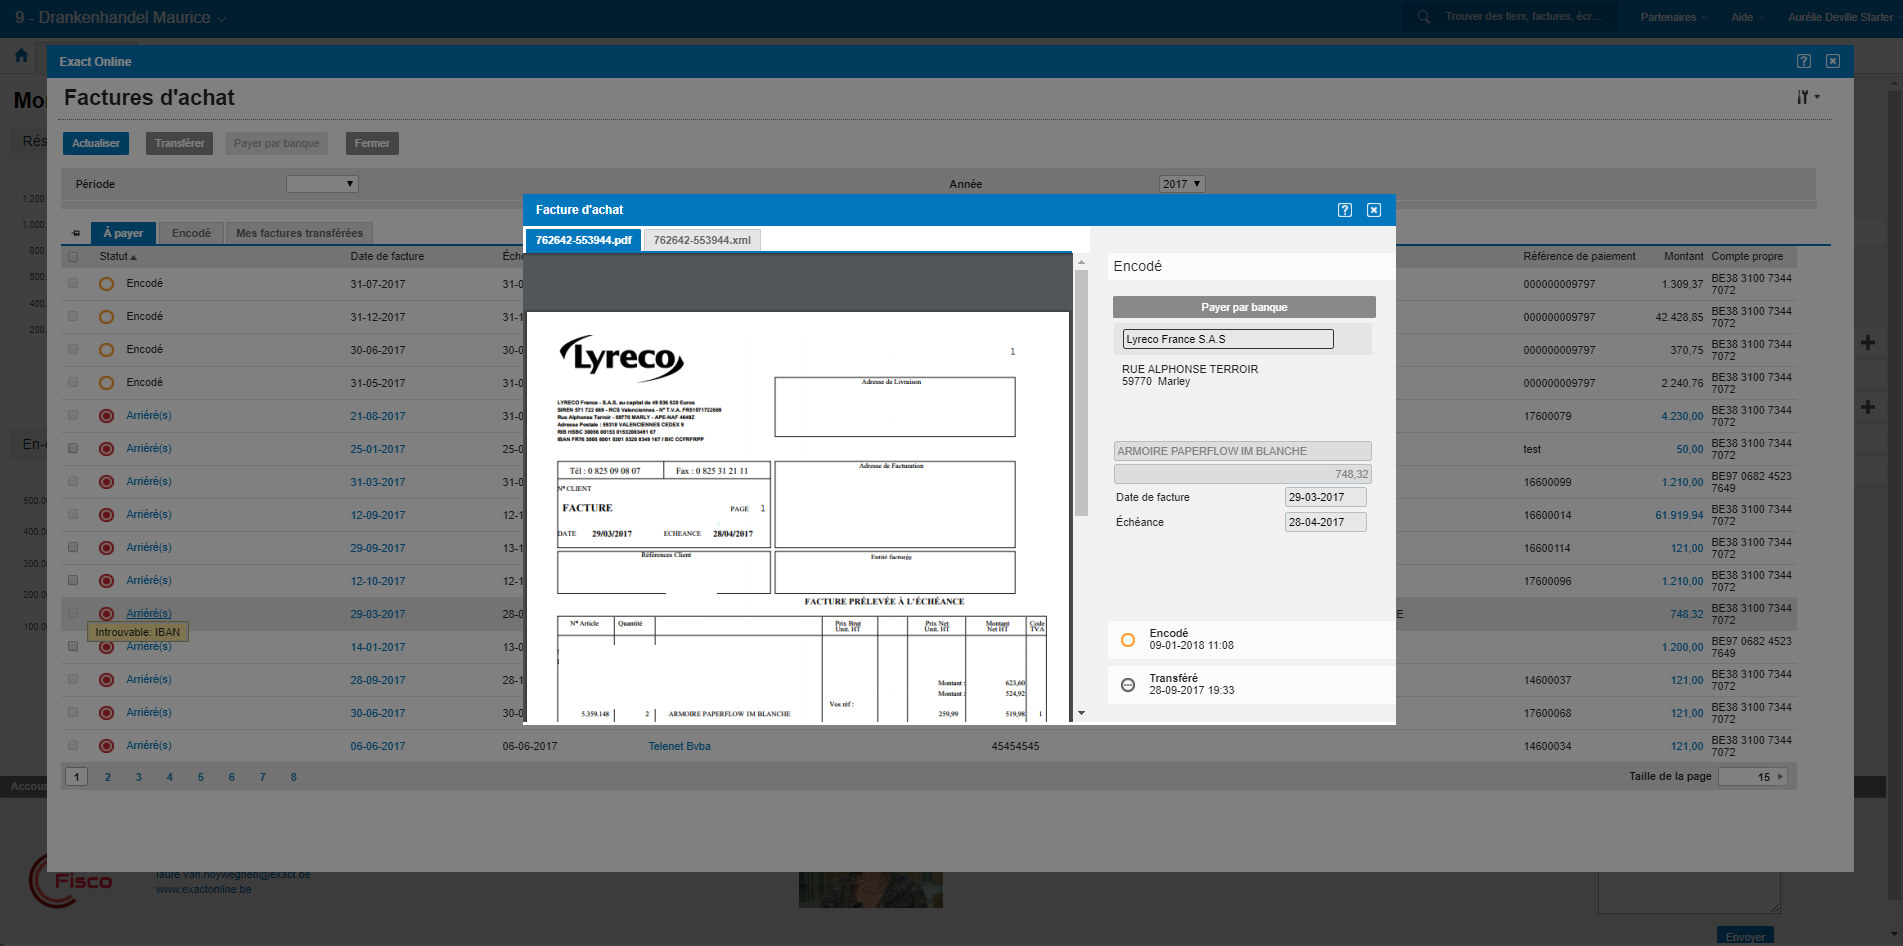This screenshot has height=946, width=1903.
Task: Check the box for the 12-10-2017 Arriéré(s) row
Action: click(x=73, y=580)
